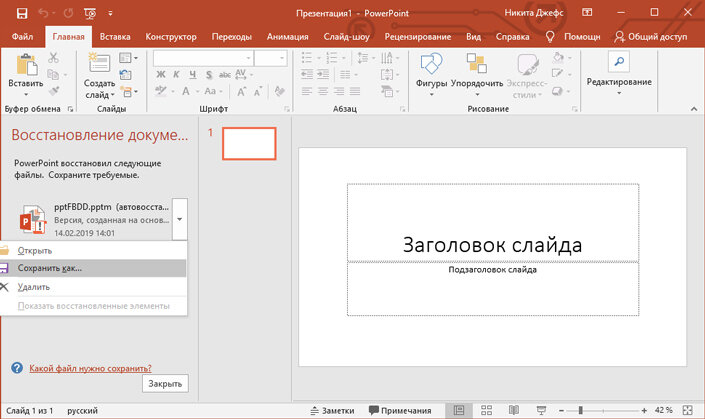Toggle the bulleted list icon
705x419 pixels.
pos(307,58)
